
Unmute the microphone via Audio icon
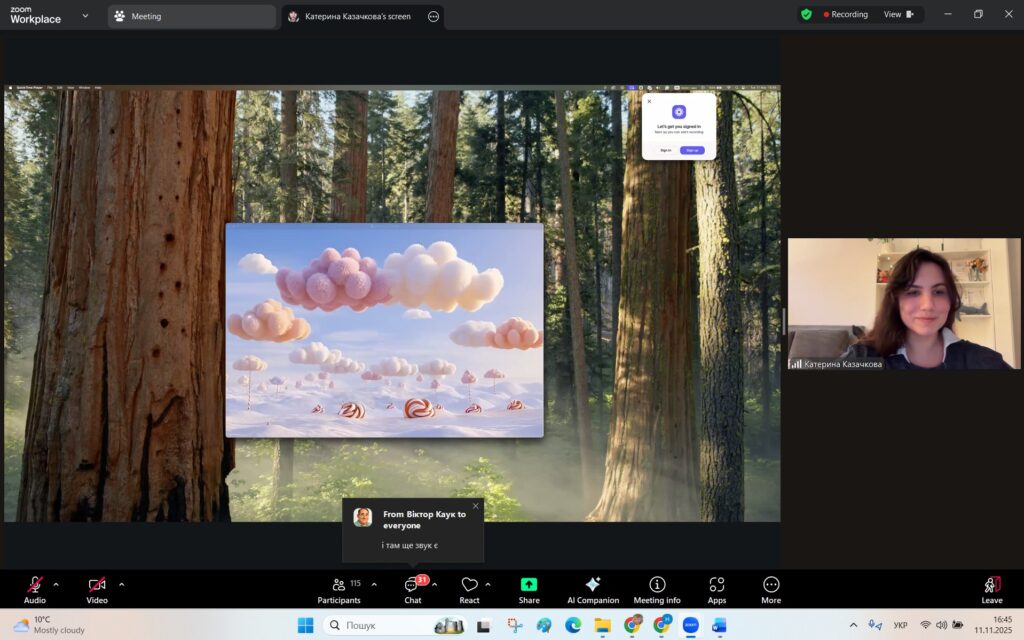click(35, 585)
